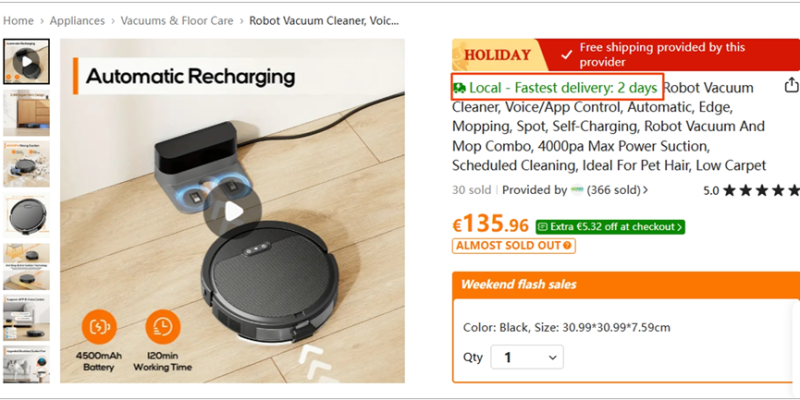This screenshot has width=800, height=400.
Task: Expand the Extra €5.32 off at checkout arrow
Action: click(x=680, y=227)
